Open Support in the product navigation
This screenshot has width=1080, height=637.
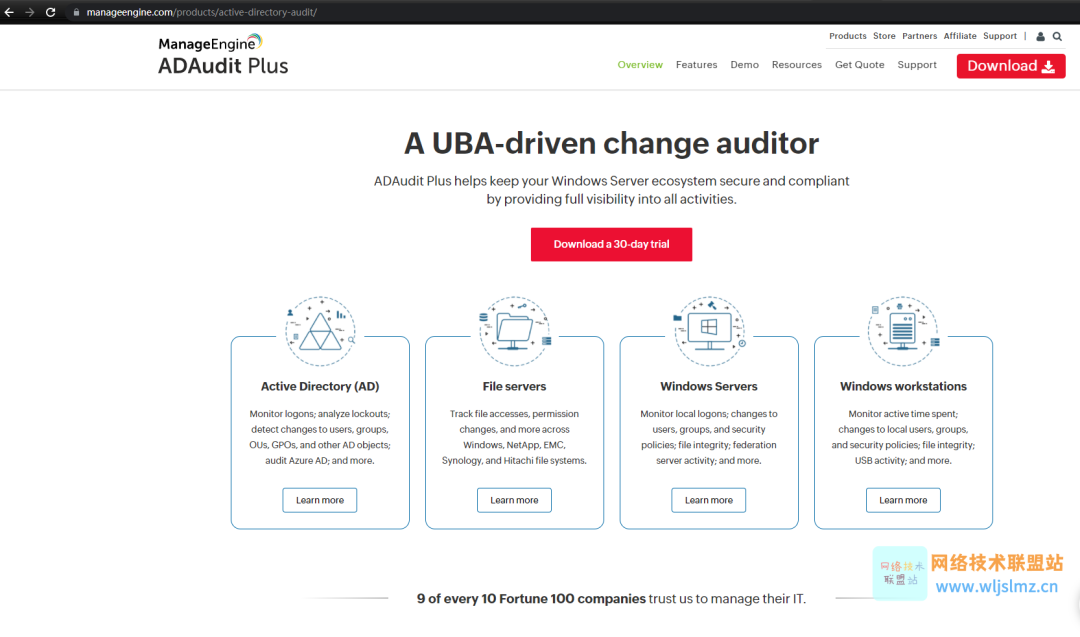(917, 65)
